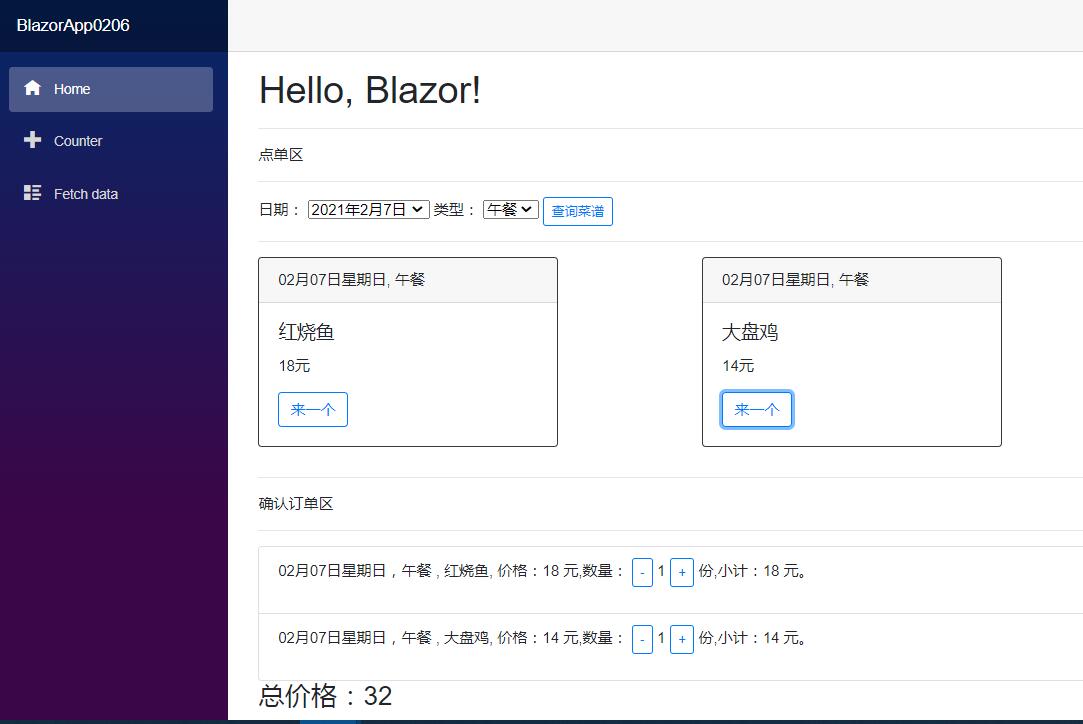The height and width of the screenshot is (724, 1083).
Task: Select the Home house icon in sidebar
Action: [x=32, y=88]
